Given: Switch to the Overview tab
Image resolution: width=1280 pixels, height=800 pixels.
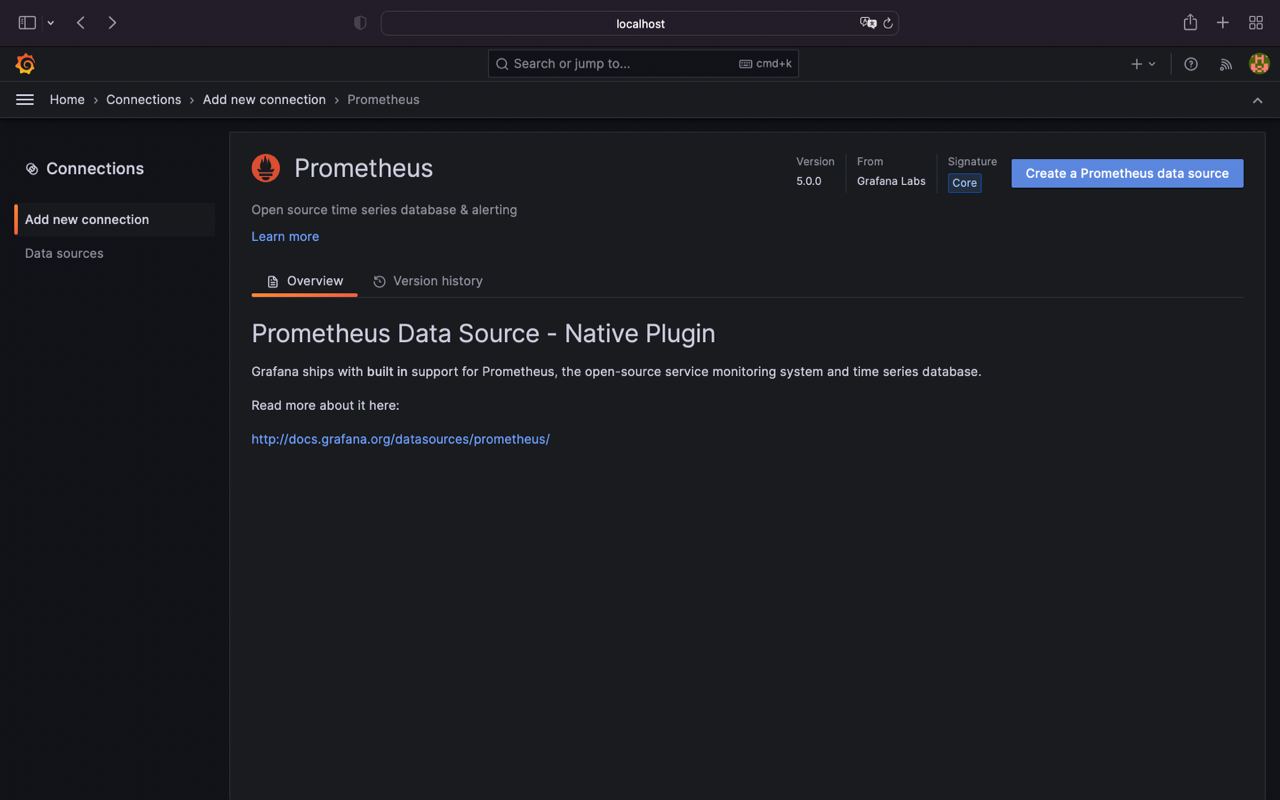Looking at the screenshot, I should click(304, 281).
